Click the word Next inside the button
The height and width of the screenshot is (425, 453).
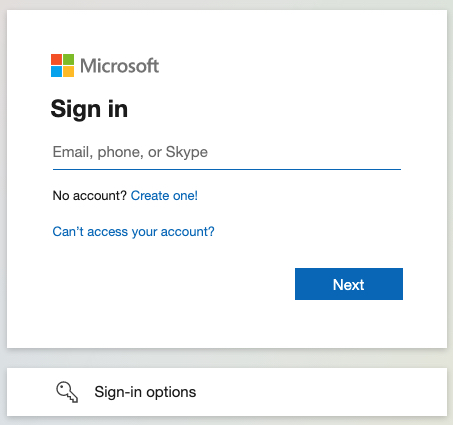click(349, 285)
